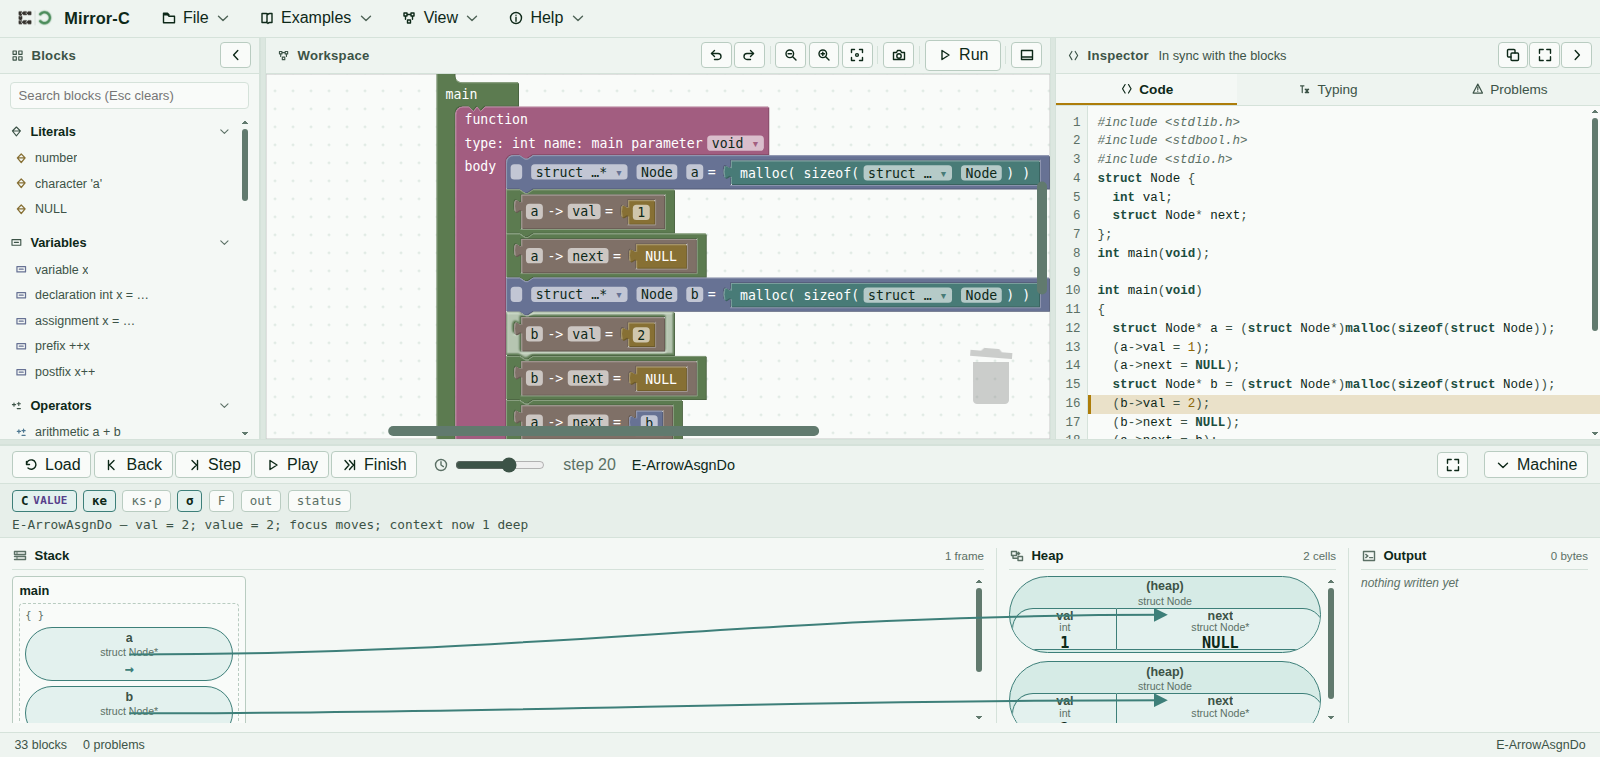Viewport: 1600px width, 757px height.
Task: Open the Examples menu
Action: tap(316, 18)
